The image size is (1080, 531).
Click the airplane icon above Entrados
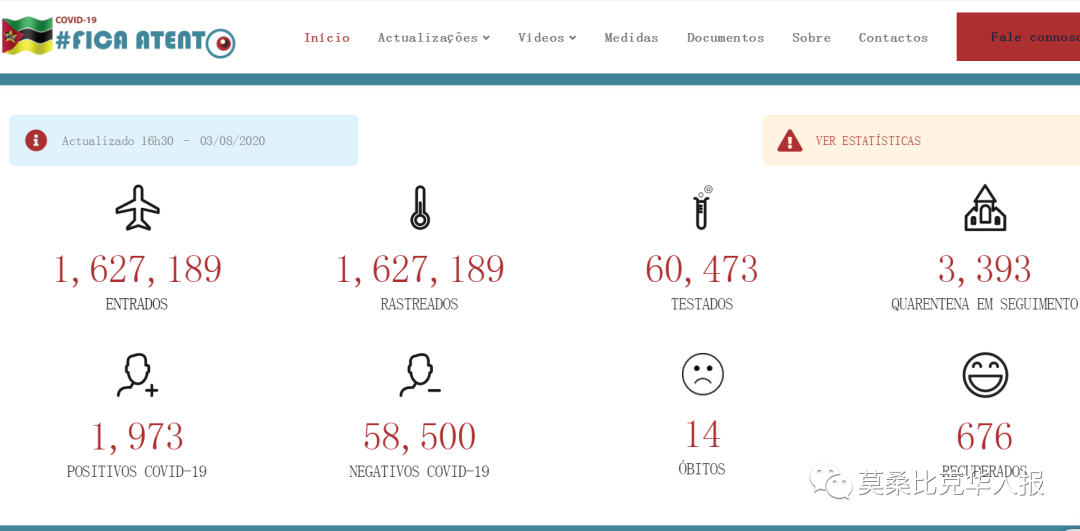138,208
